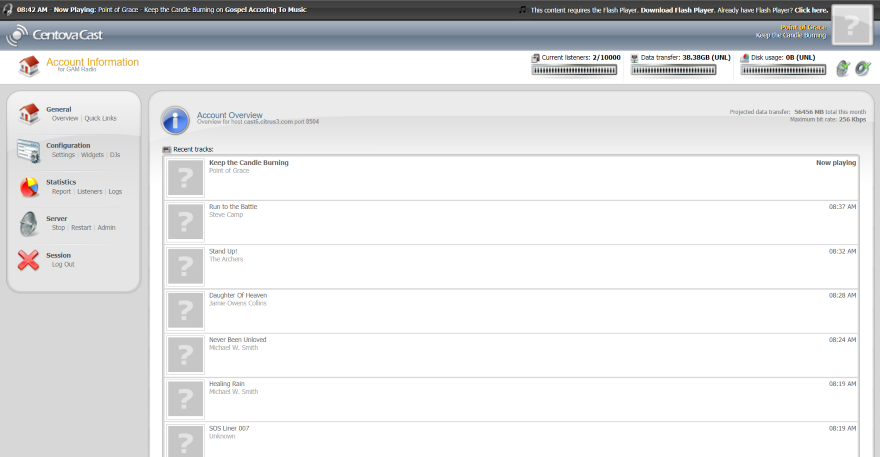Click cover art for Stand Up!
The height and width of the screenshot is (457, 880).
[185, 266]
